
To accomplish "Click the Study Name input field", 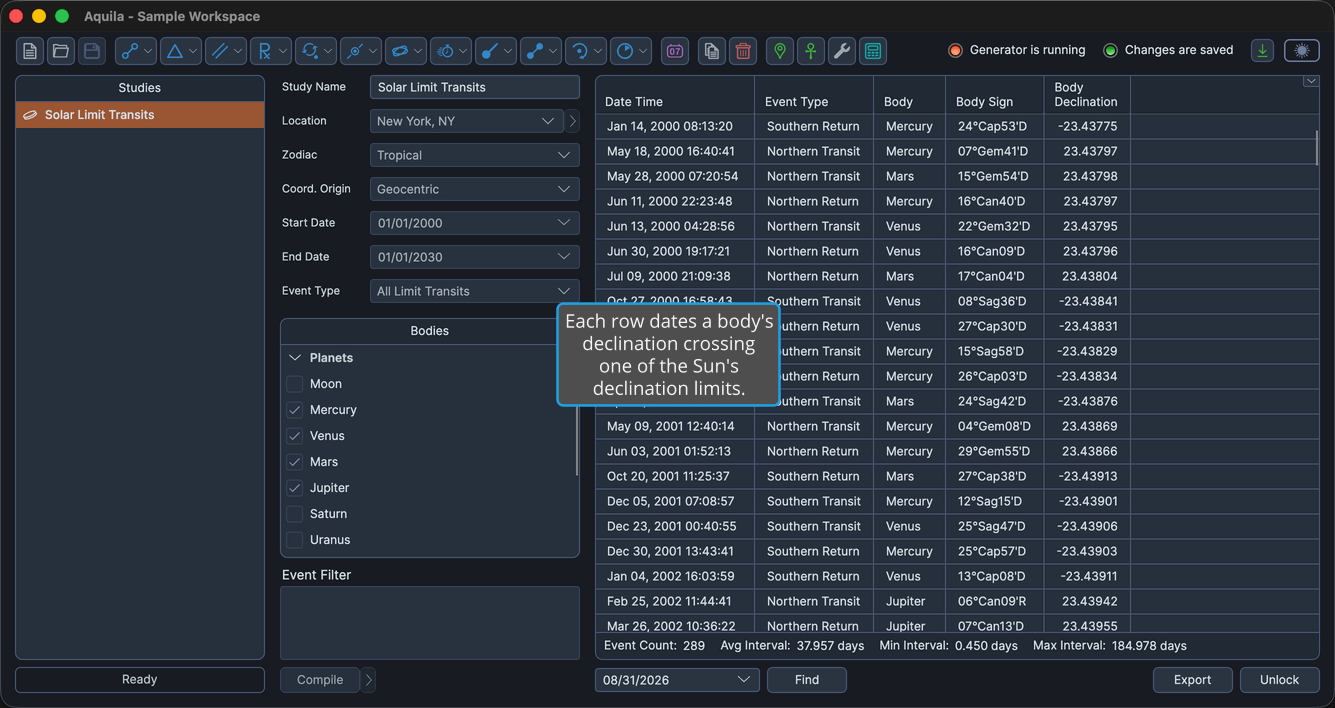I will point(475,87).
